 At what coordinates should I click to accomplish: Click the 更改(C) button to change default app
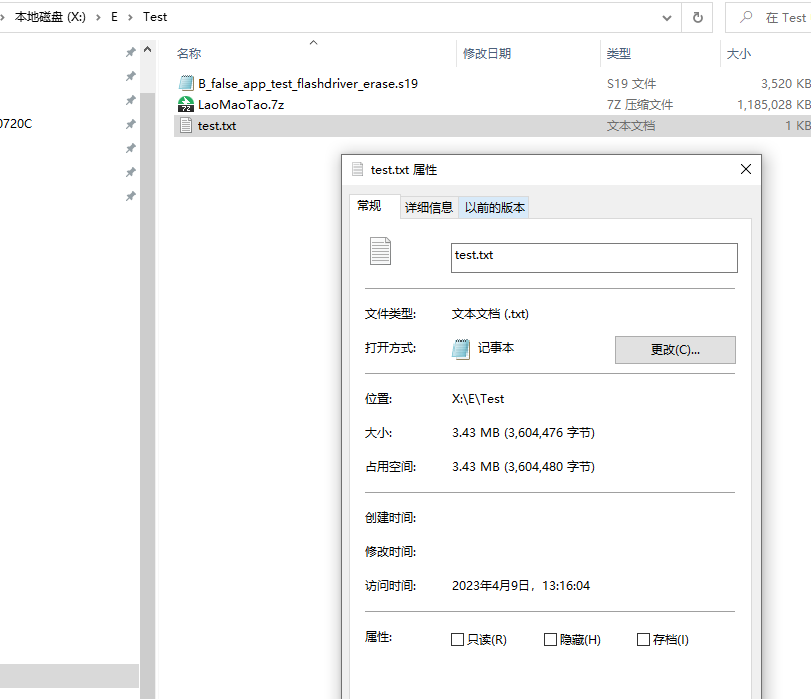point(675,349)
